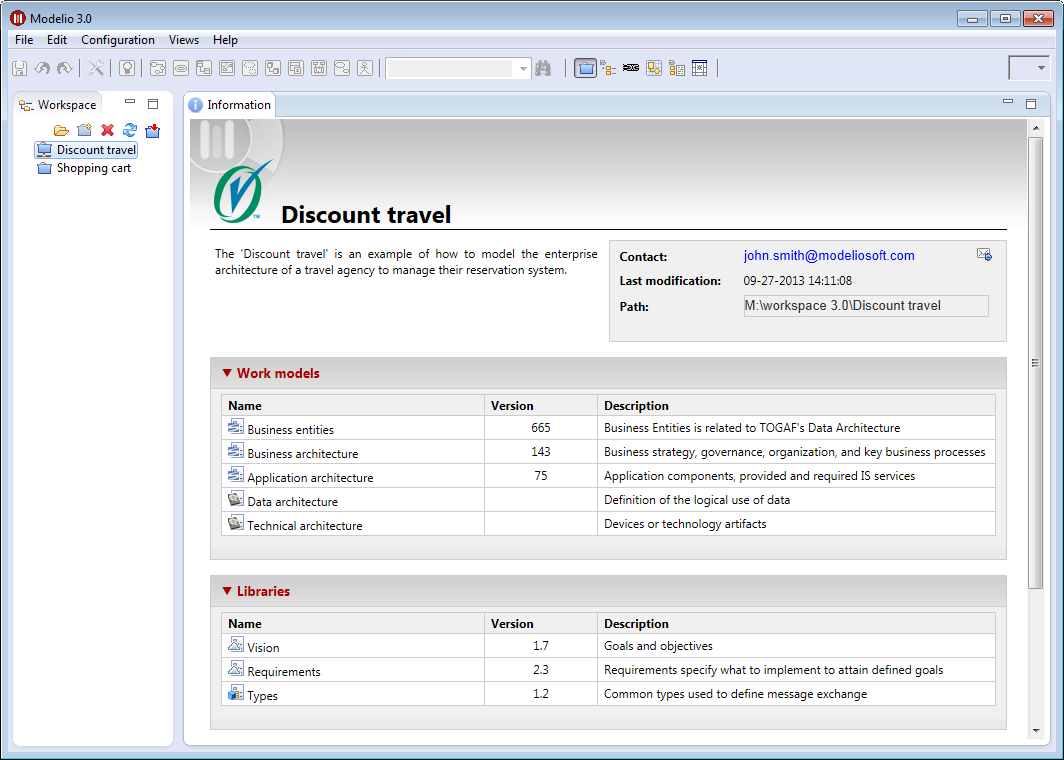This screenshot has height=760, width=1064.
Task: Click version value 665
Action: (x=541, y=428)
